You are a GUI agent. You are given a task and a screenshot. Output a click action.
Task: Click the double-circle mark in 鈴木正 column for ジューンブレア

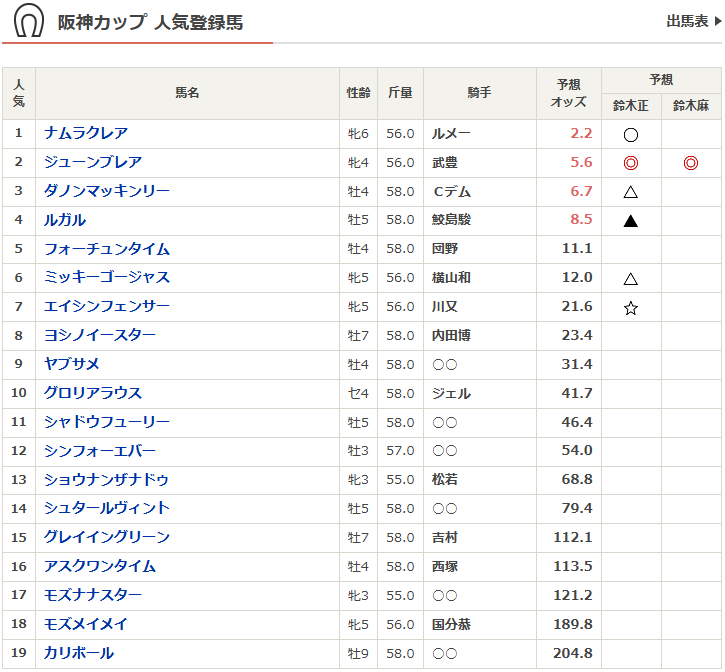[631, 163]
